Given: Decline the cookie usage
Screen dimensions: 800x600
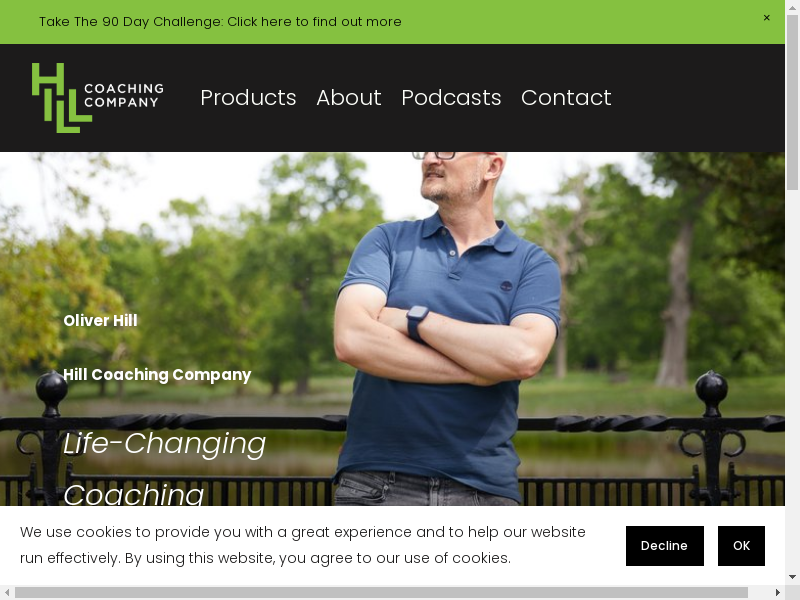Looking at the screenshot, I should coord(664,546).
